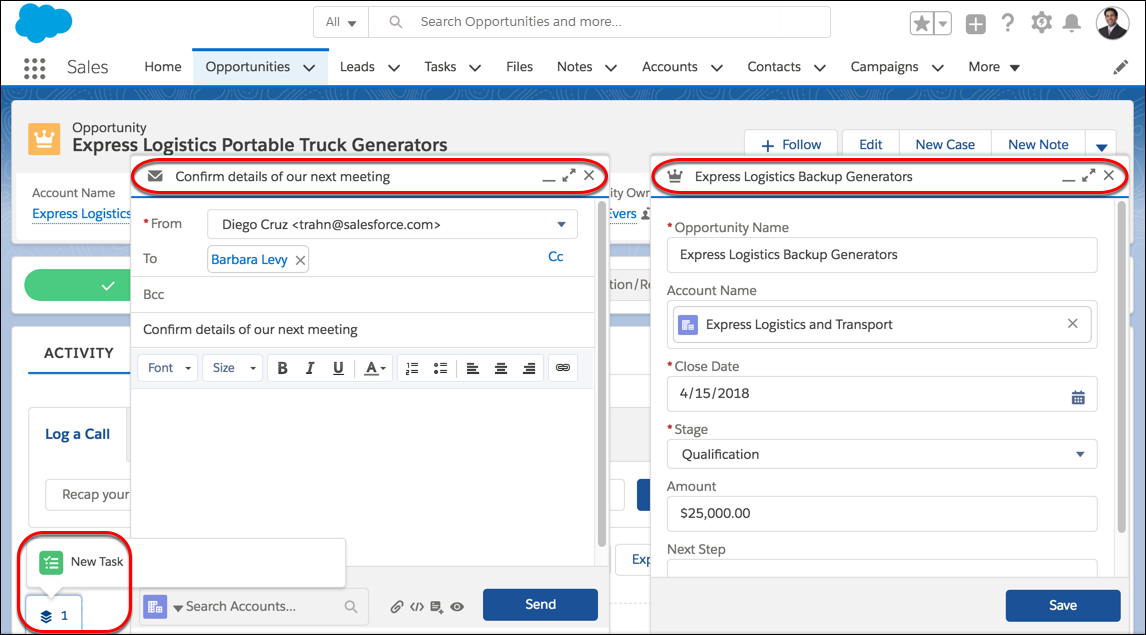The height and width of the screenshot is (635, 1146).
Task: Remove Barbara Levy recipient
Action: point(300,260)
